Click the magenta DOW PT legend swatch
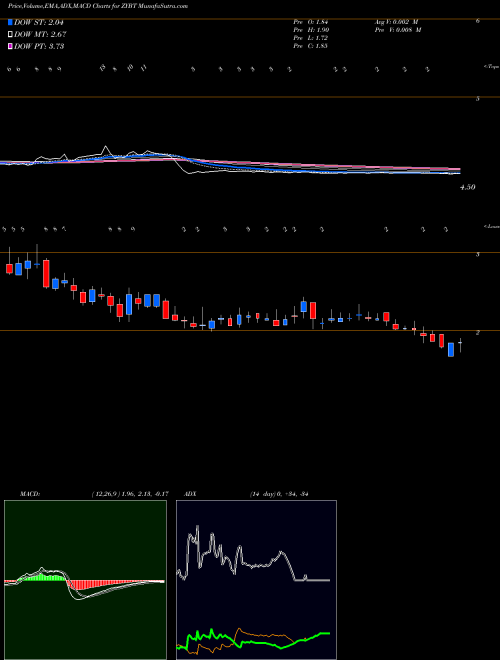The image size is (500, 660). click(10, 46)
